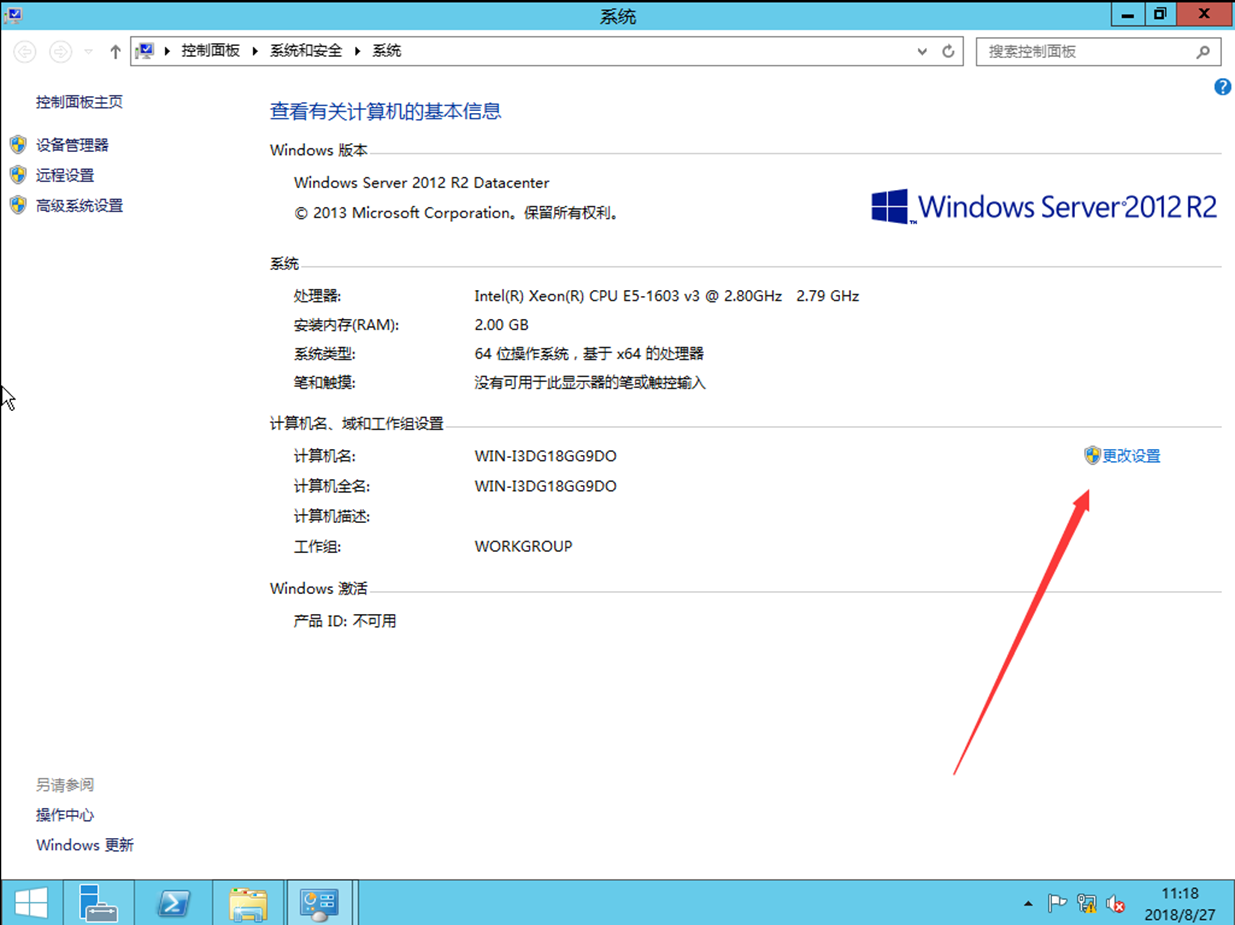Click the search magnifier icon
Image resolution: width=1235 pixels, height=925 pixels.
pyautogui.click(x=1203, y=51)
